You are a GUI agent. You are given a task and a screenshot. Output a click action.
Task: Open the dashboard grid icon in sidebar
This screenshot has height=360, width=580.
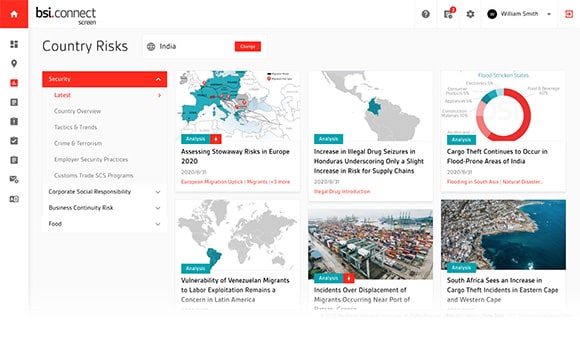tap(14, 44)
